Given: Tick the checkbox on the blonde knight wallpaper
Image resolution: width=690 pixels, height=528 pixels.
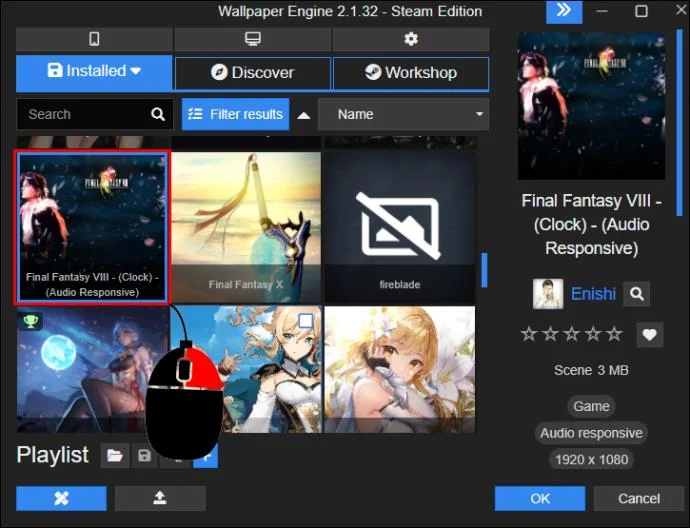Looking at the screenshot, I should 305,321.
